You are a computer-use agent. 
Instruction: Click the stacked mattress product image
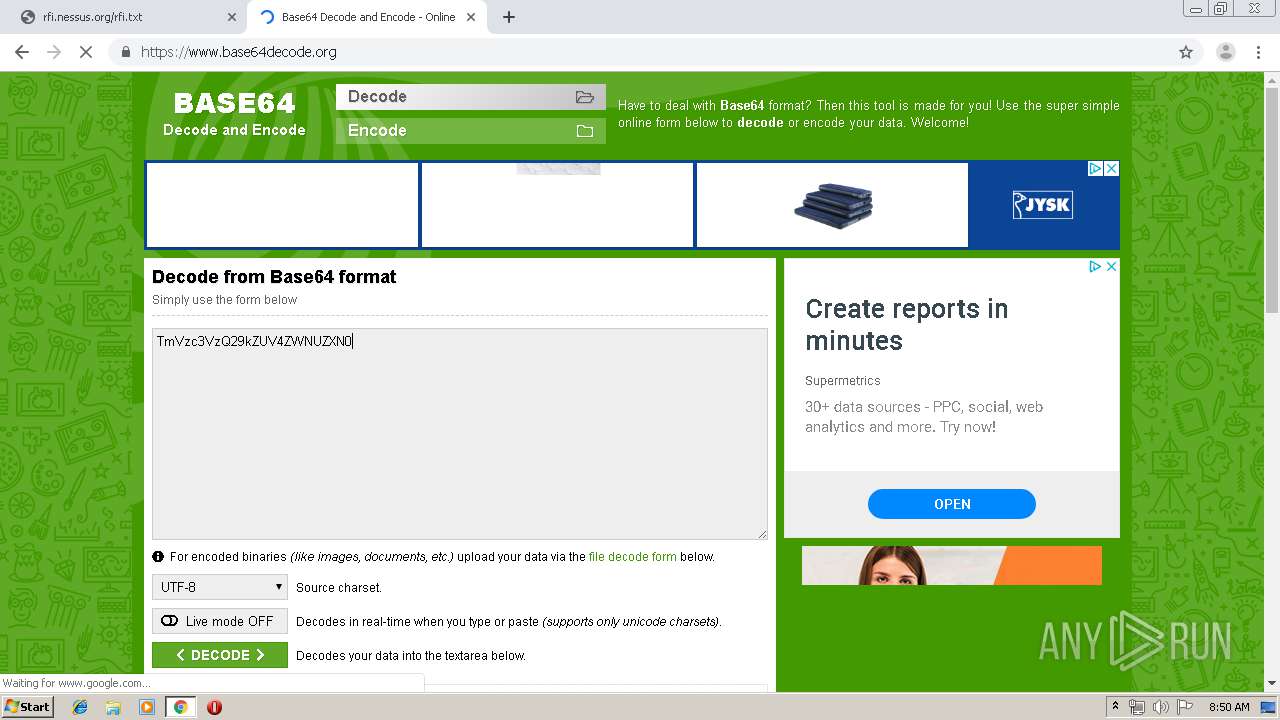[833, 204]
